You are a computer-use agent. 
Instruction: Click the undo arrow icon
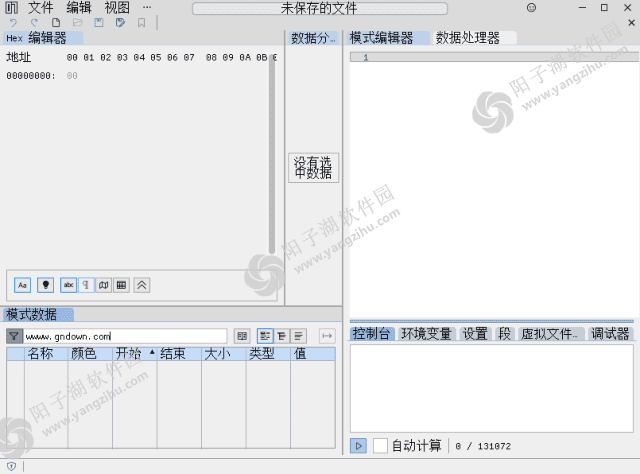(x=13, y=23)
